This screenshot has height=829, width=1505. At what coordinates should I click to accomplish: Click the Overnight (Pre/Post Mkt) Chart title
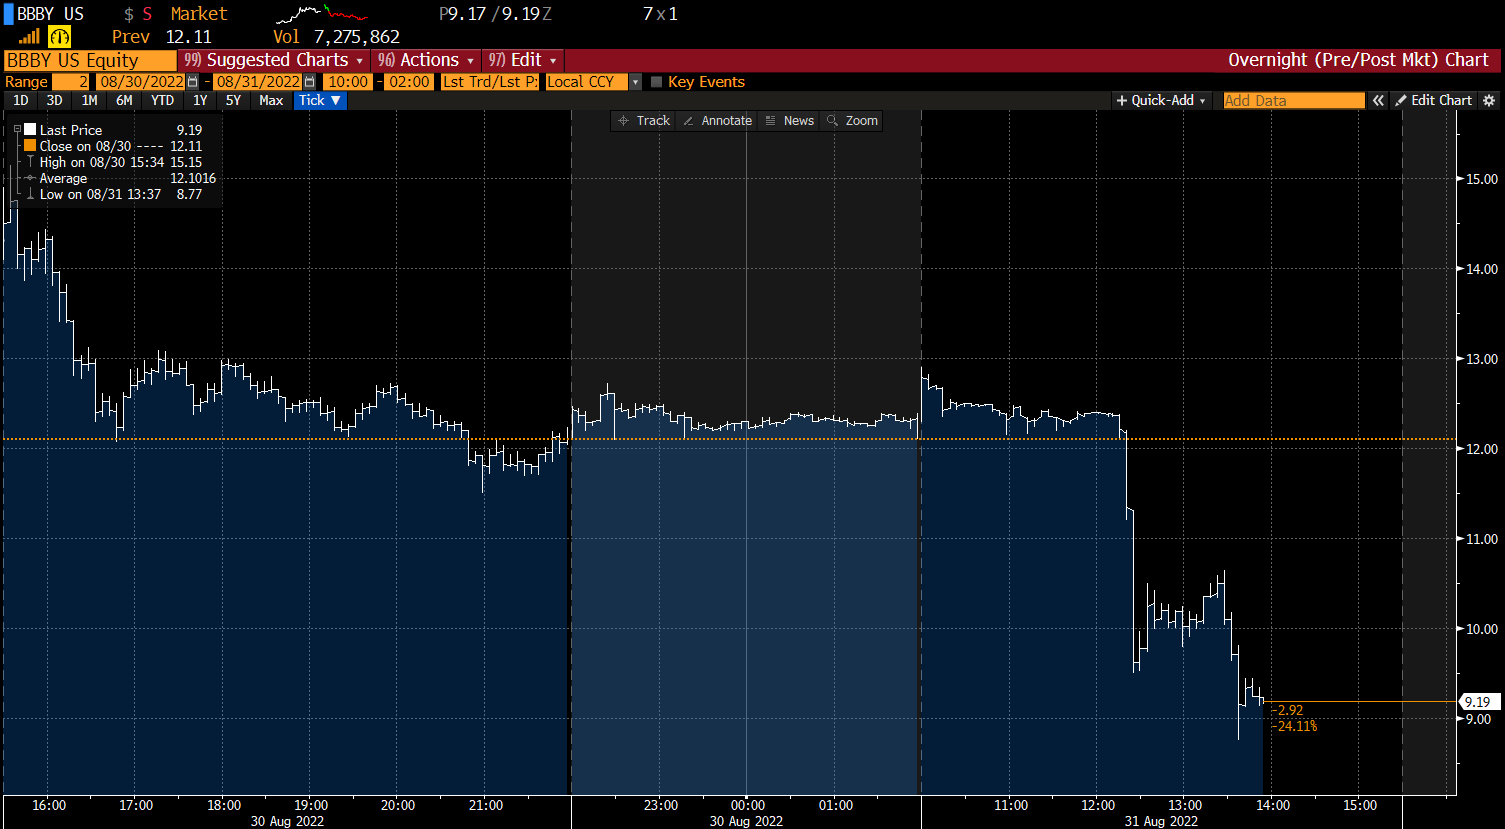(x=1358, y=60)
